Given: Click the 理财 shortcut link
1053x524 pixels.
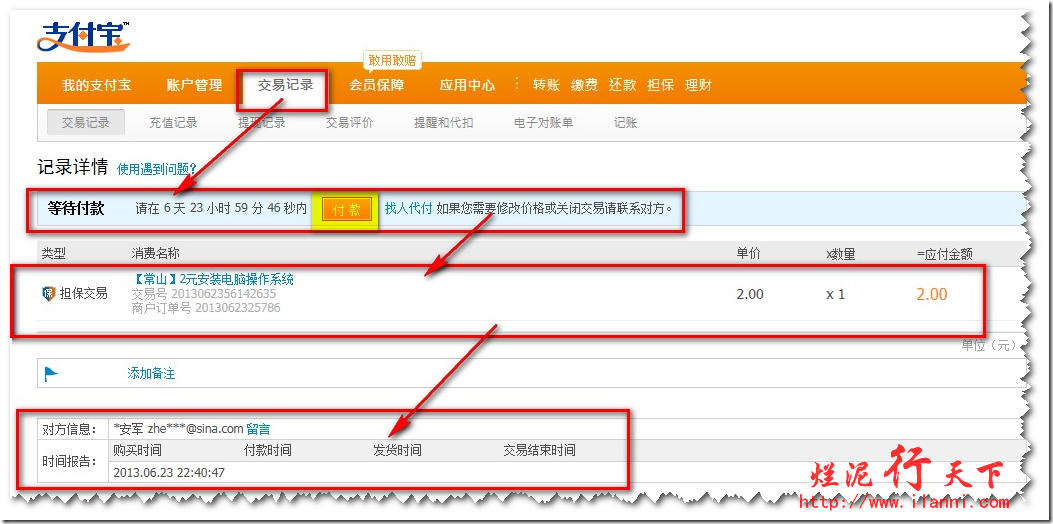Looking at the screenshot, I should tap(698, 85).
